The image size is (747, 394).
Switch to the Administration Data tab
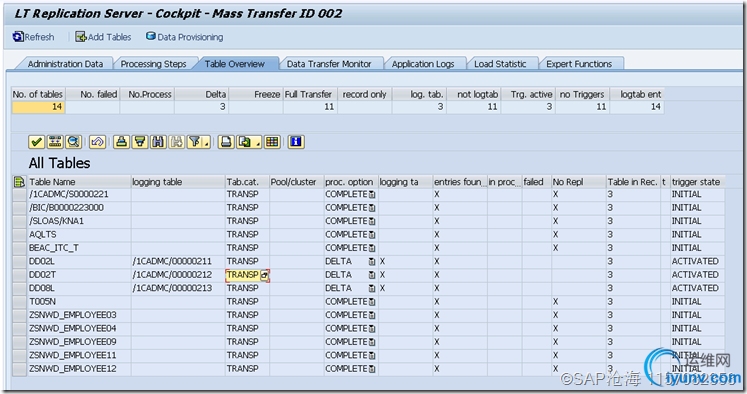(65, 64)
